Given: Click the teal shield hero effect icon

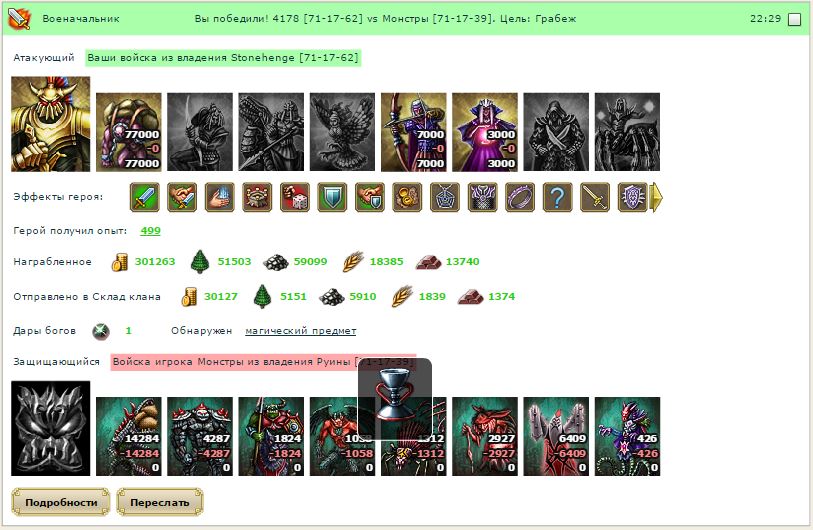Looking at the screenshot, I should click(x=332, y=198).
